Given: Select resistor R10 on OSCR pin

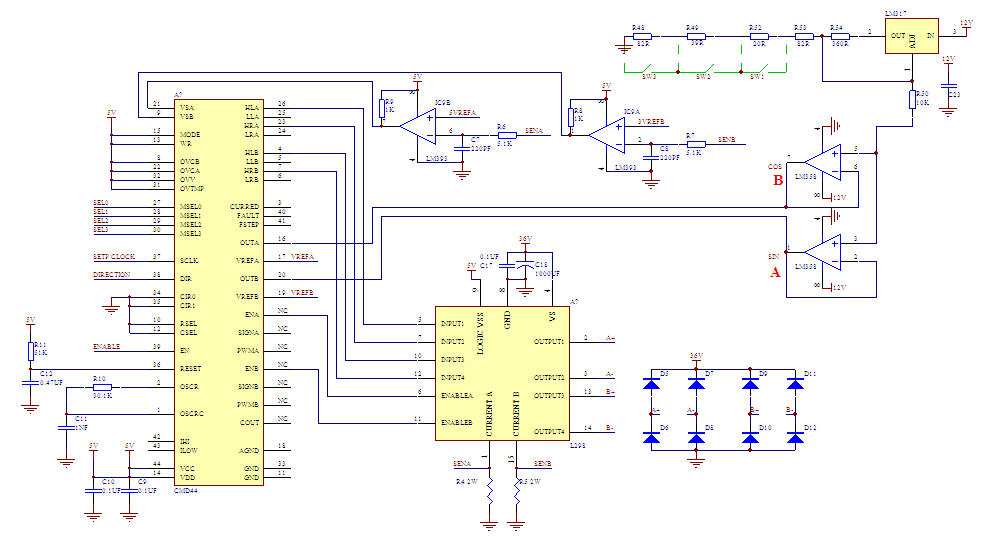Looking at the screenshot, I should tap(101, 386).
